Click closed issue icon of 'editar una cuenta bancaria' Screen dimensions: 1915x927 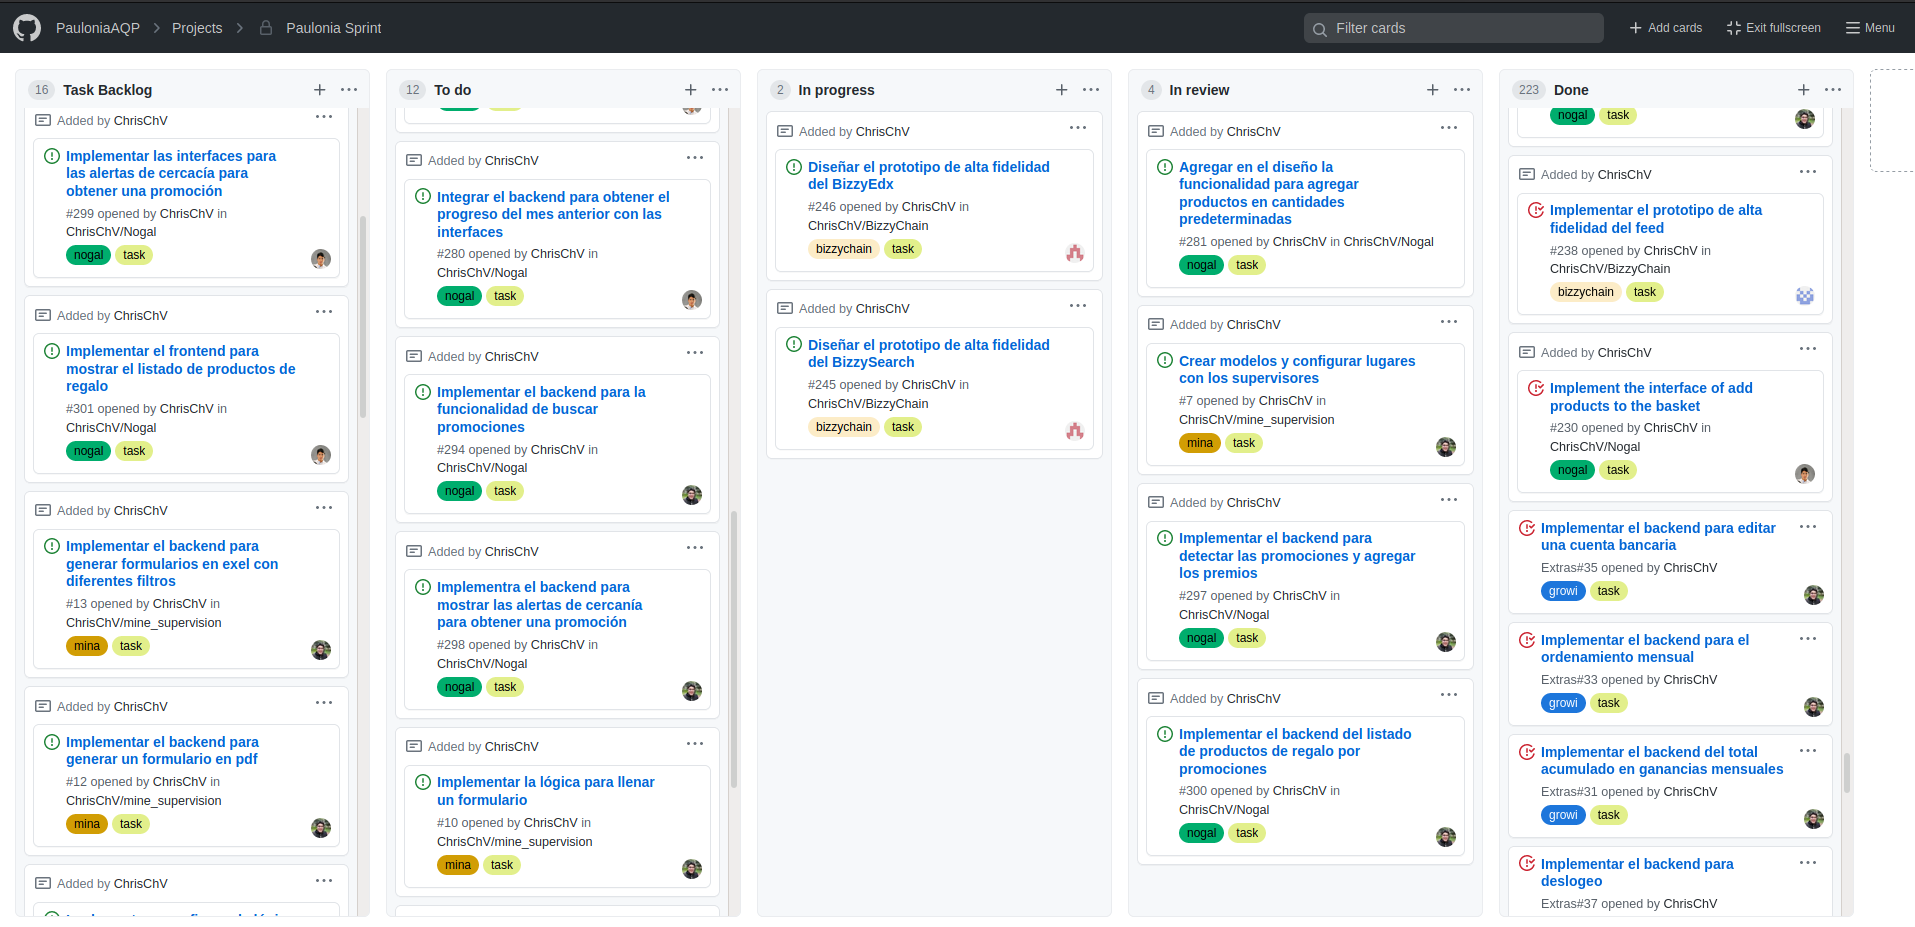tap(1527, 528)
